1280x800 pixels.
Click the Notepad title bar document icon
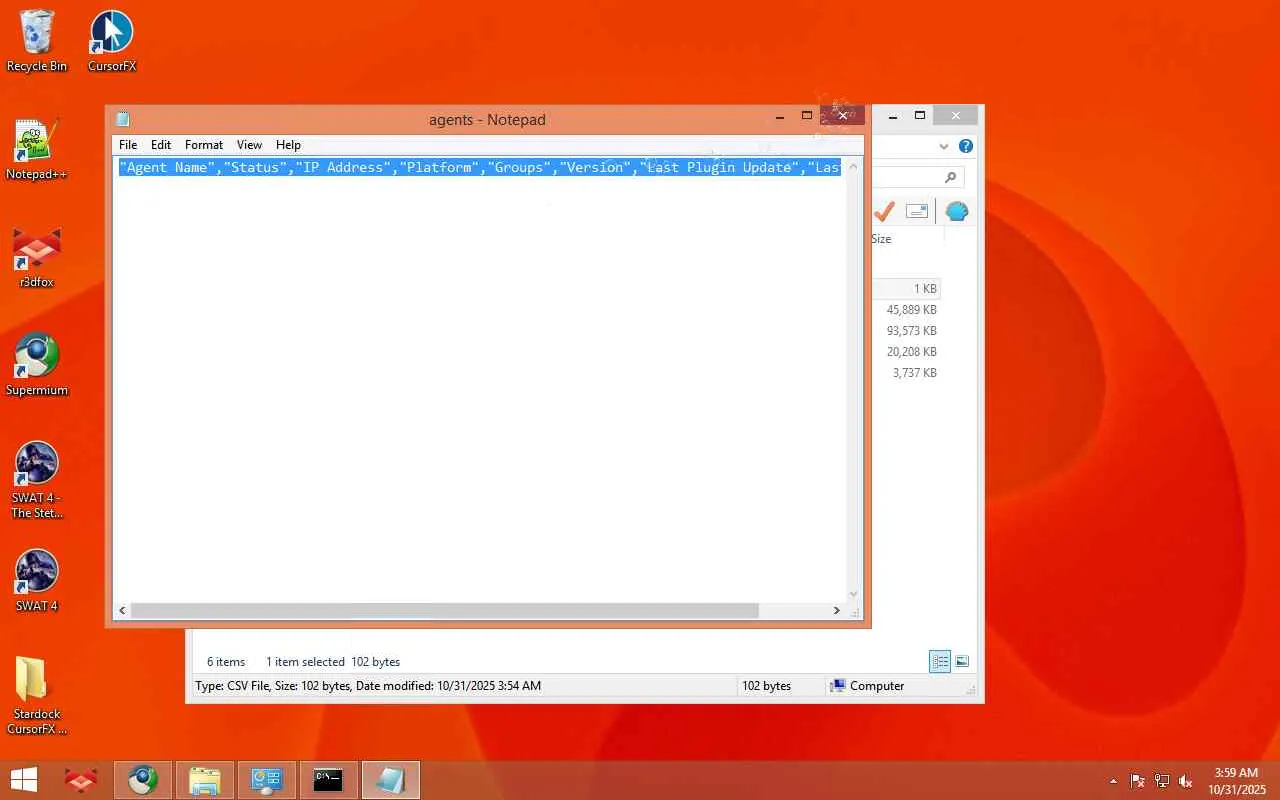tap(123, 120)
